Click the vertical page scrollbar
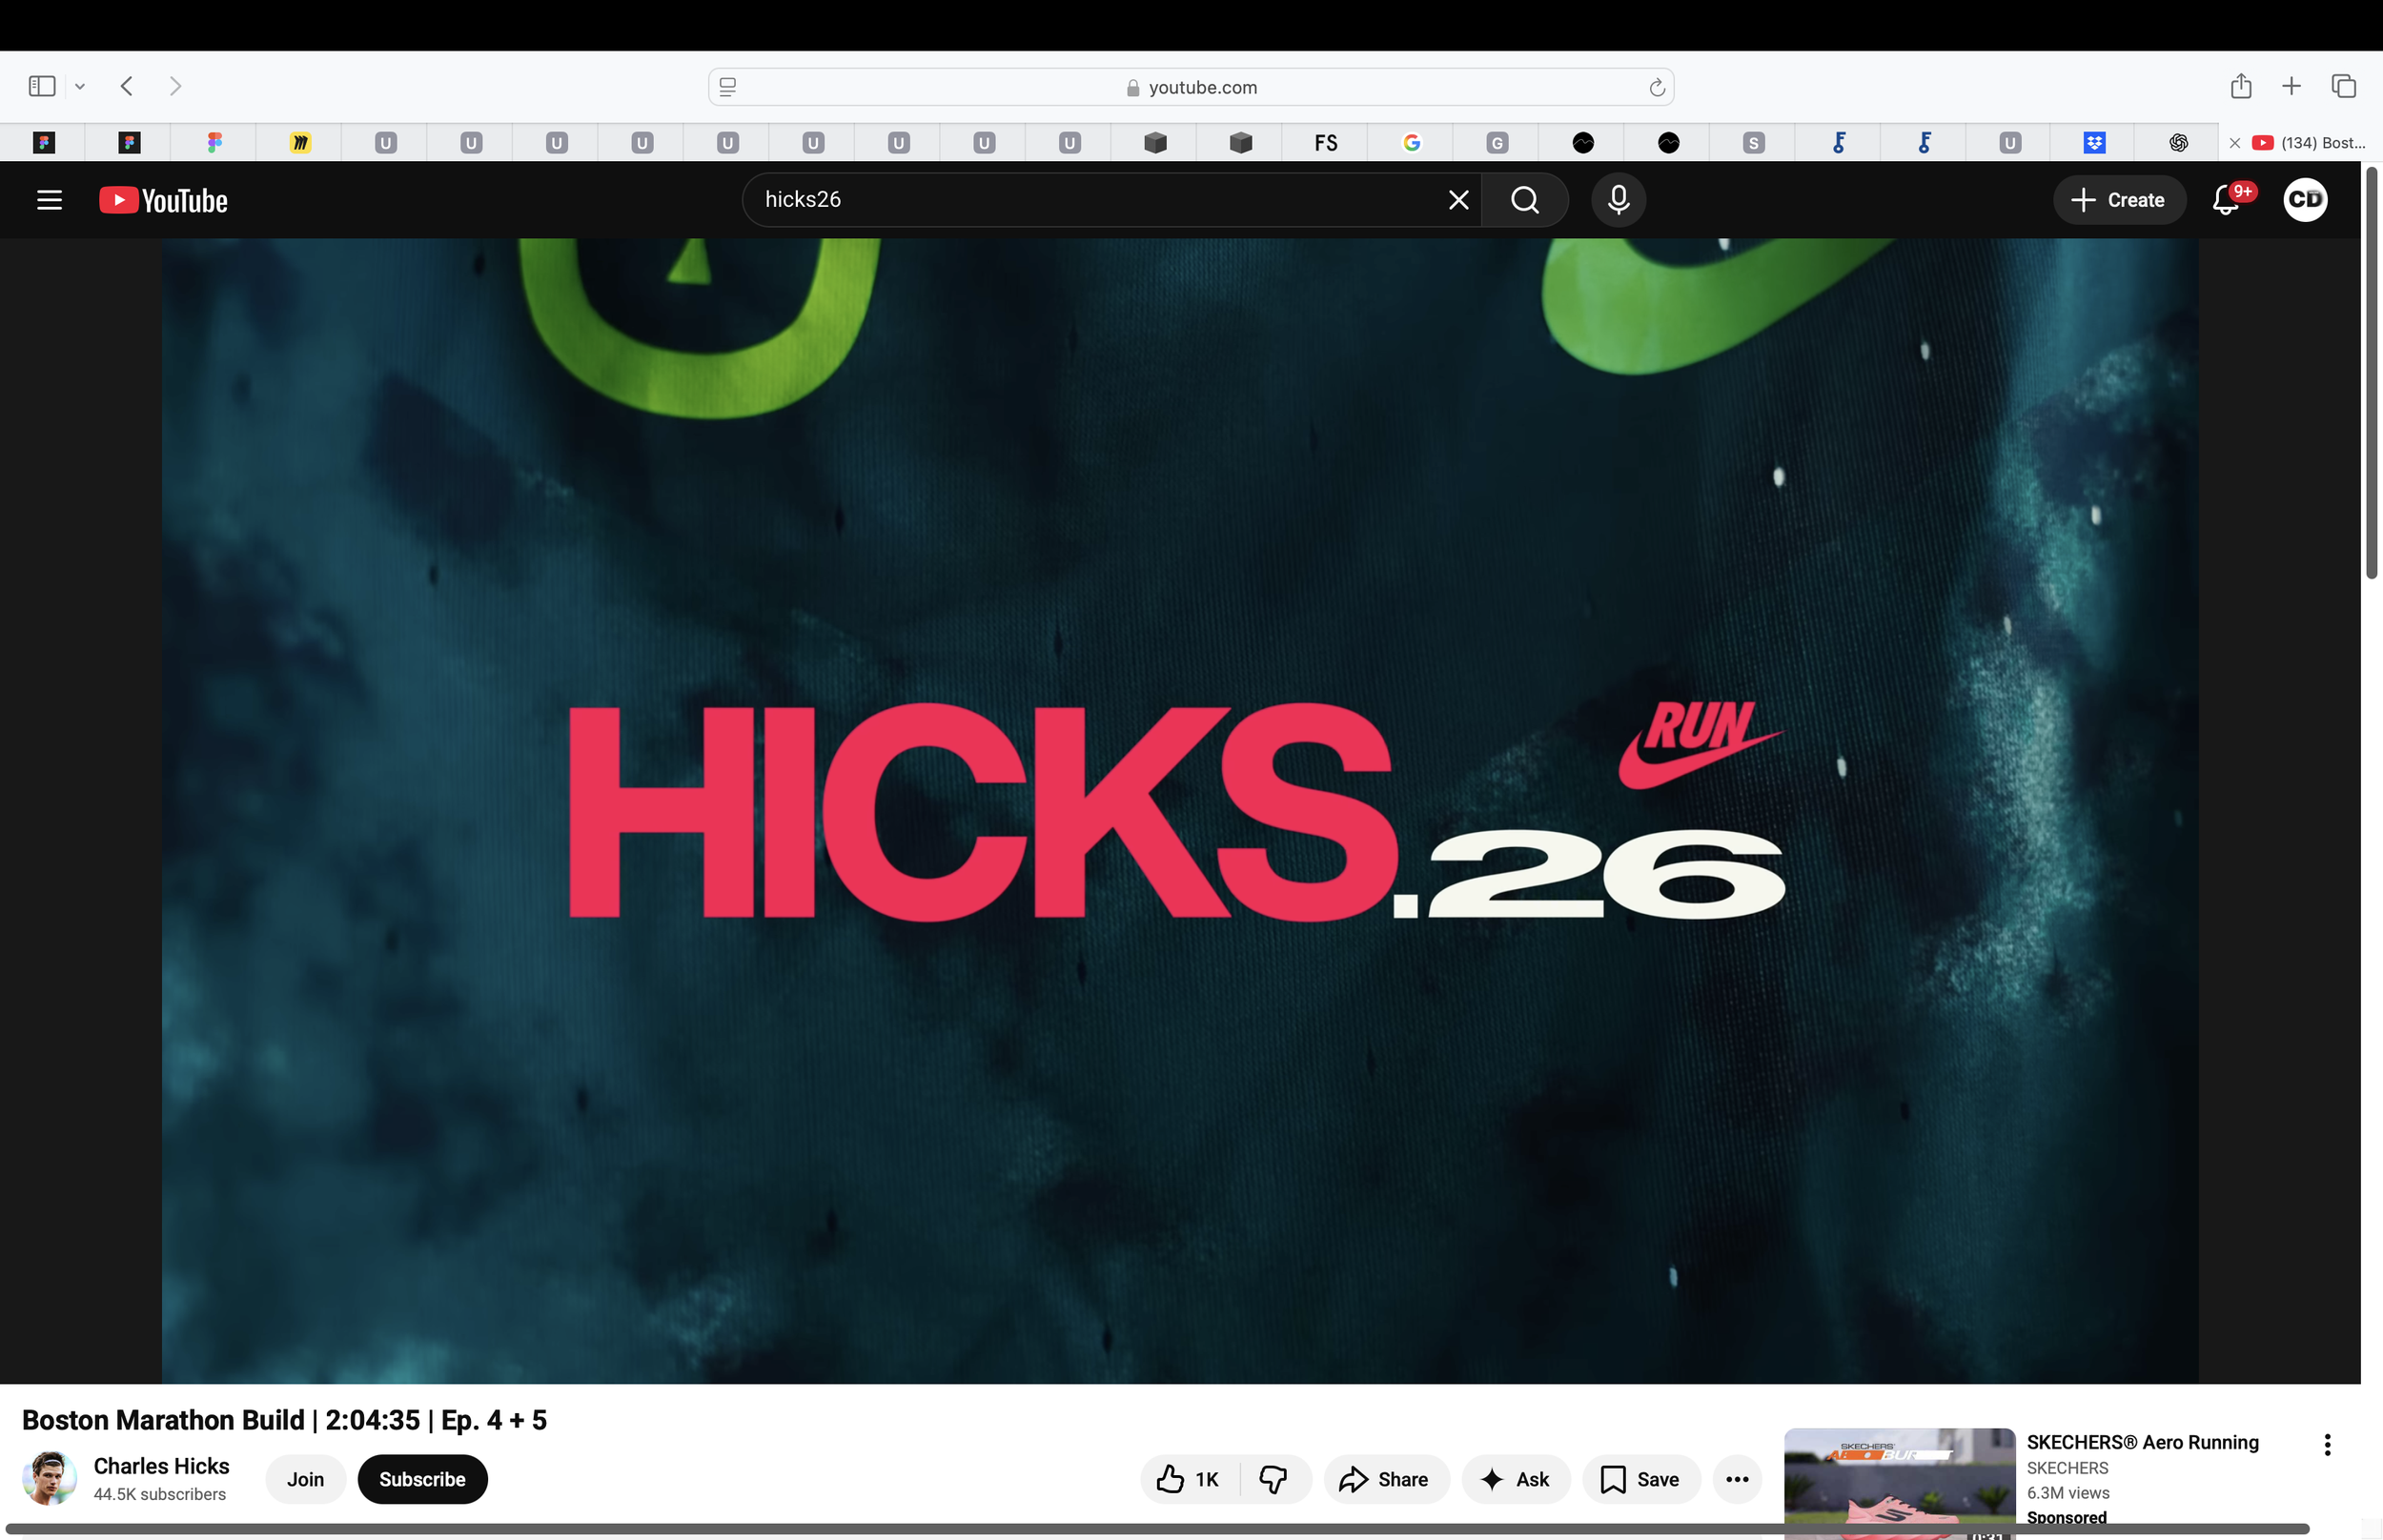 (2371, 374)
